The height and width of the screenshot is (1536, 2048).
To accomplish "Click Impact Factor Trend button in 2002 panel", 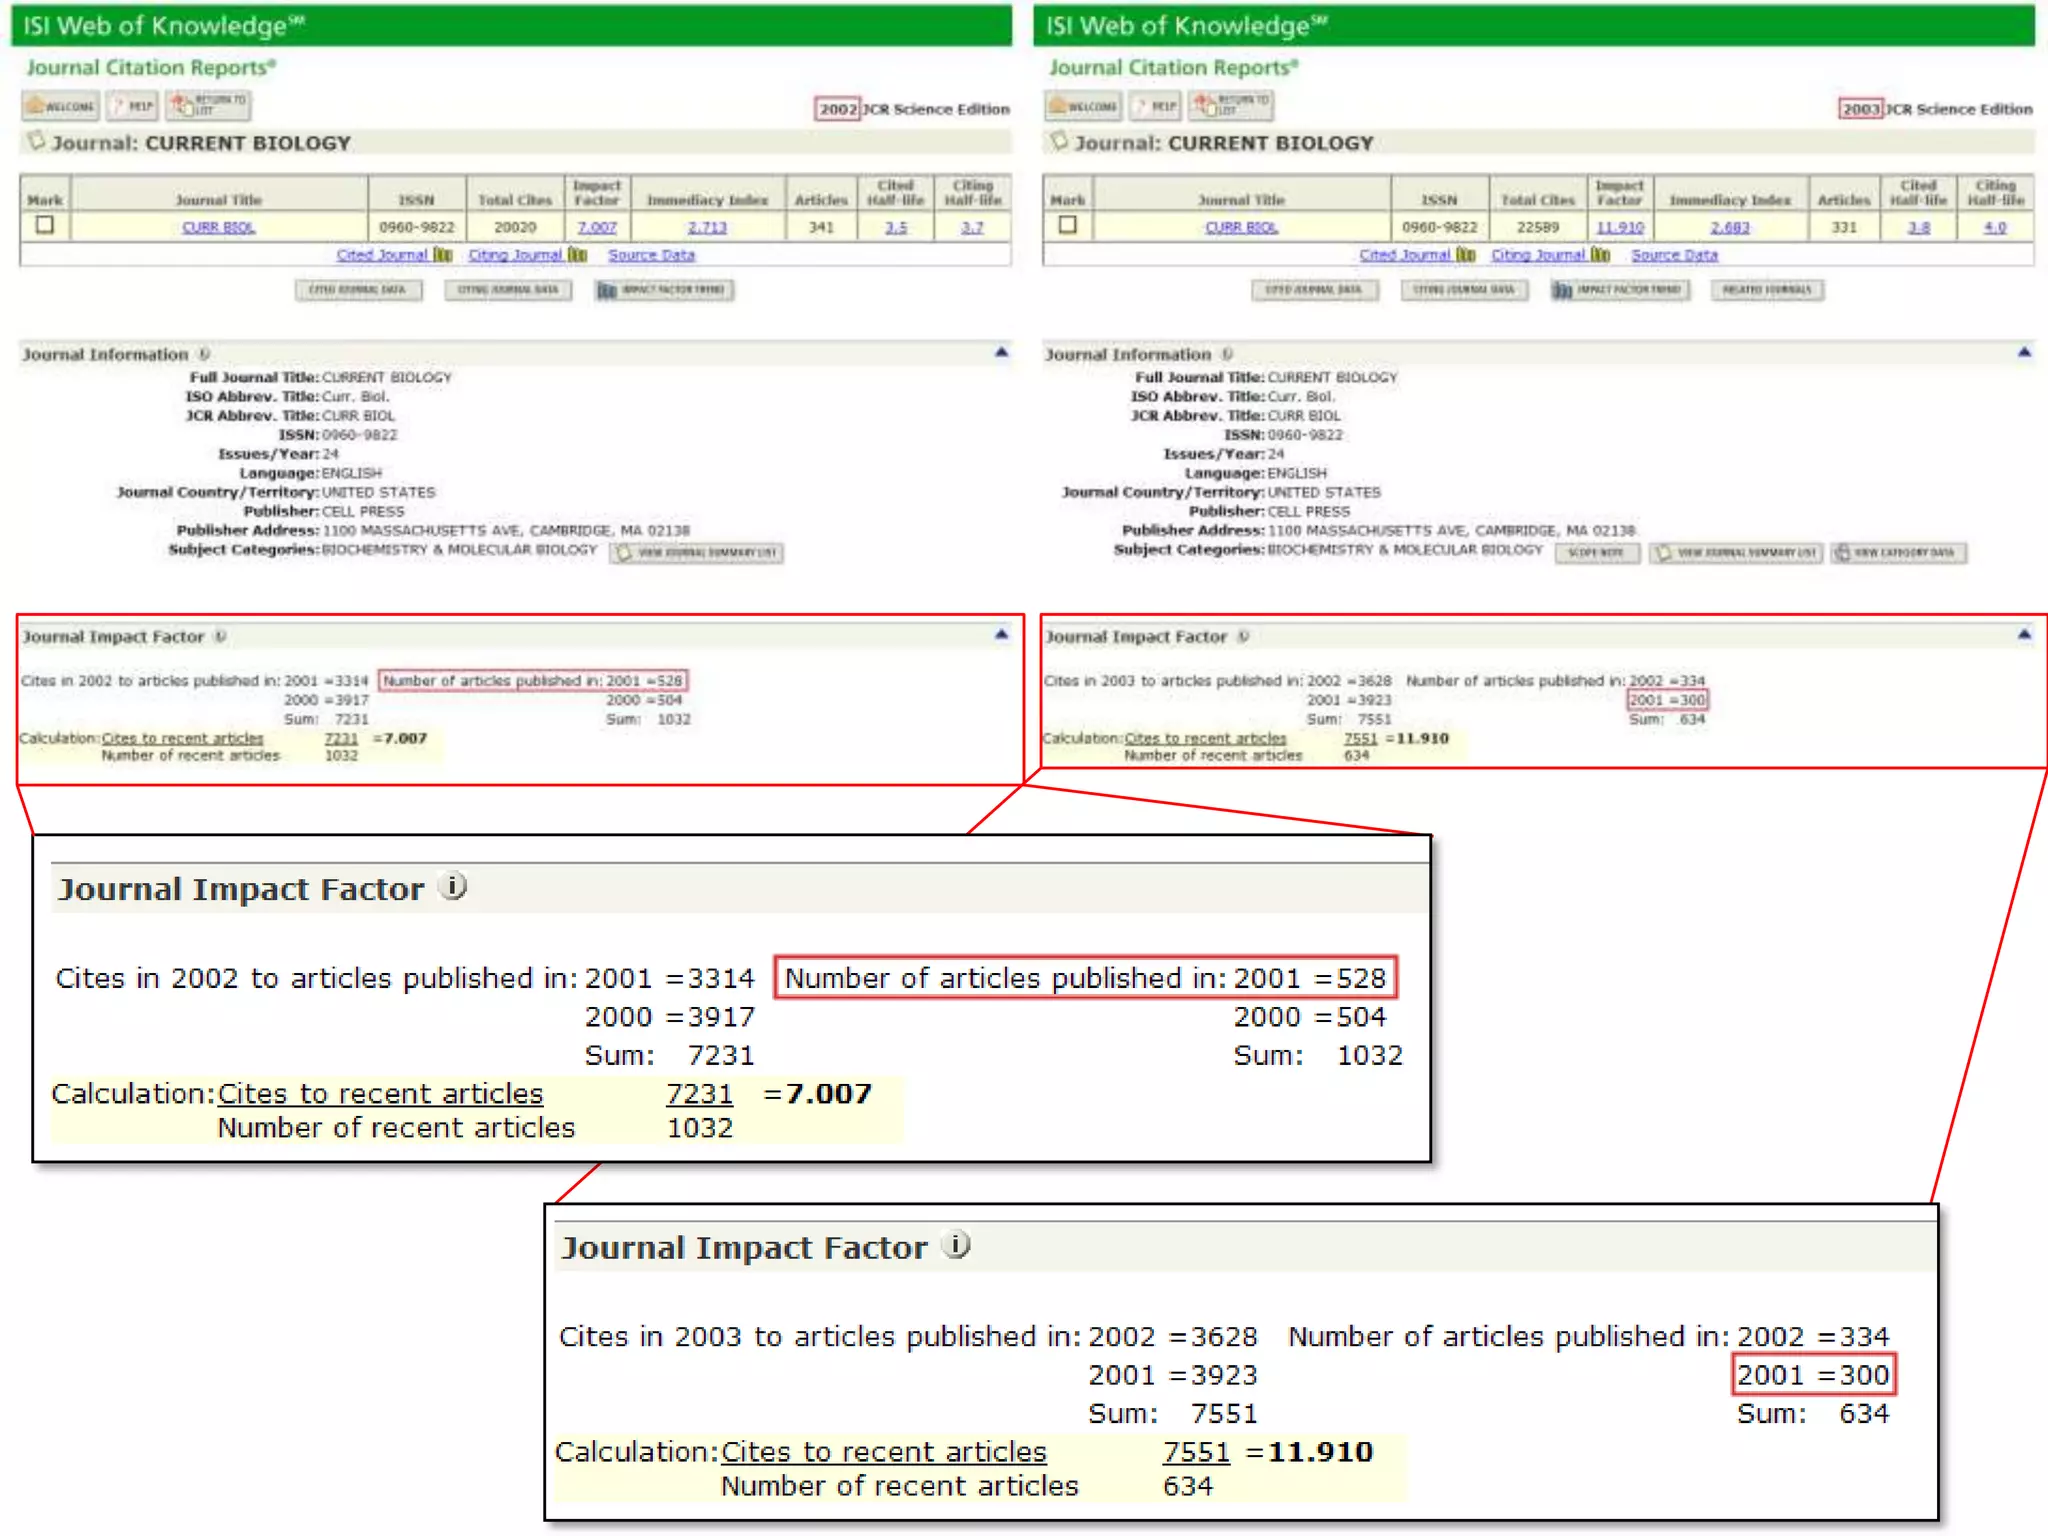I will point(664,290).
